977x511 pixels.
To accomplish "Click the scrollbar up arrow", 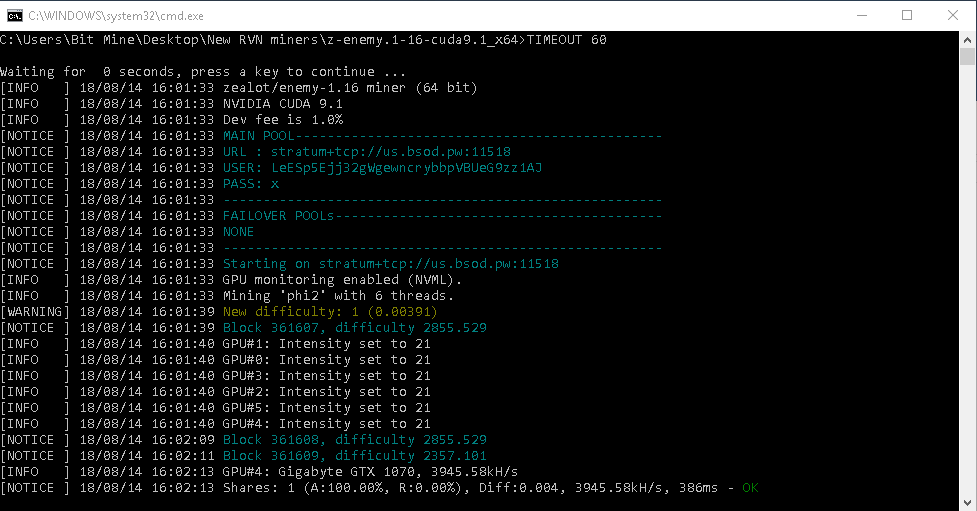I will click(x=967, y=39).
